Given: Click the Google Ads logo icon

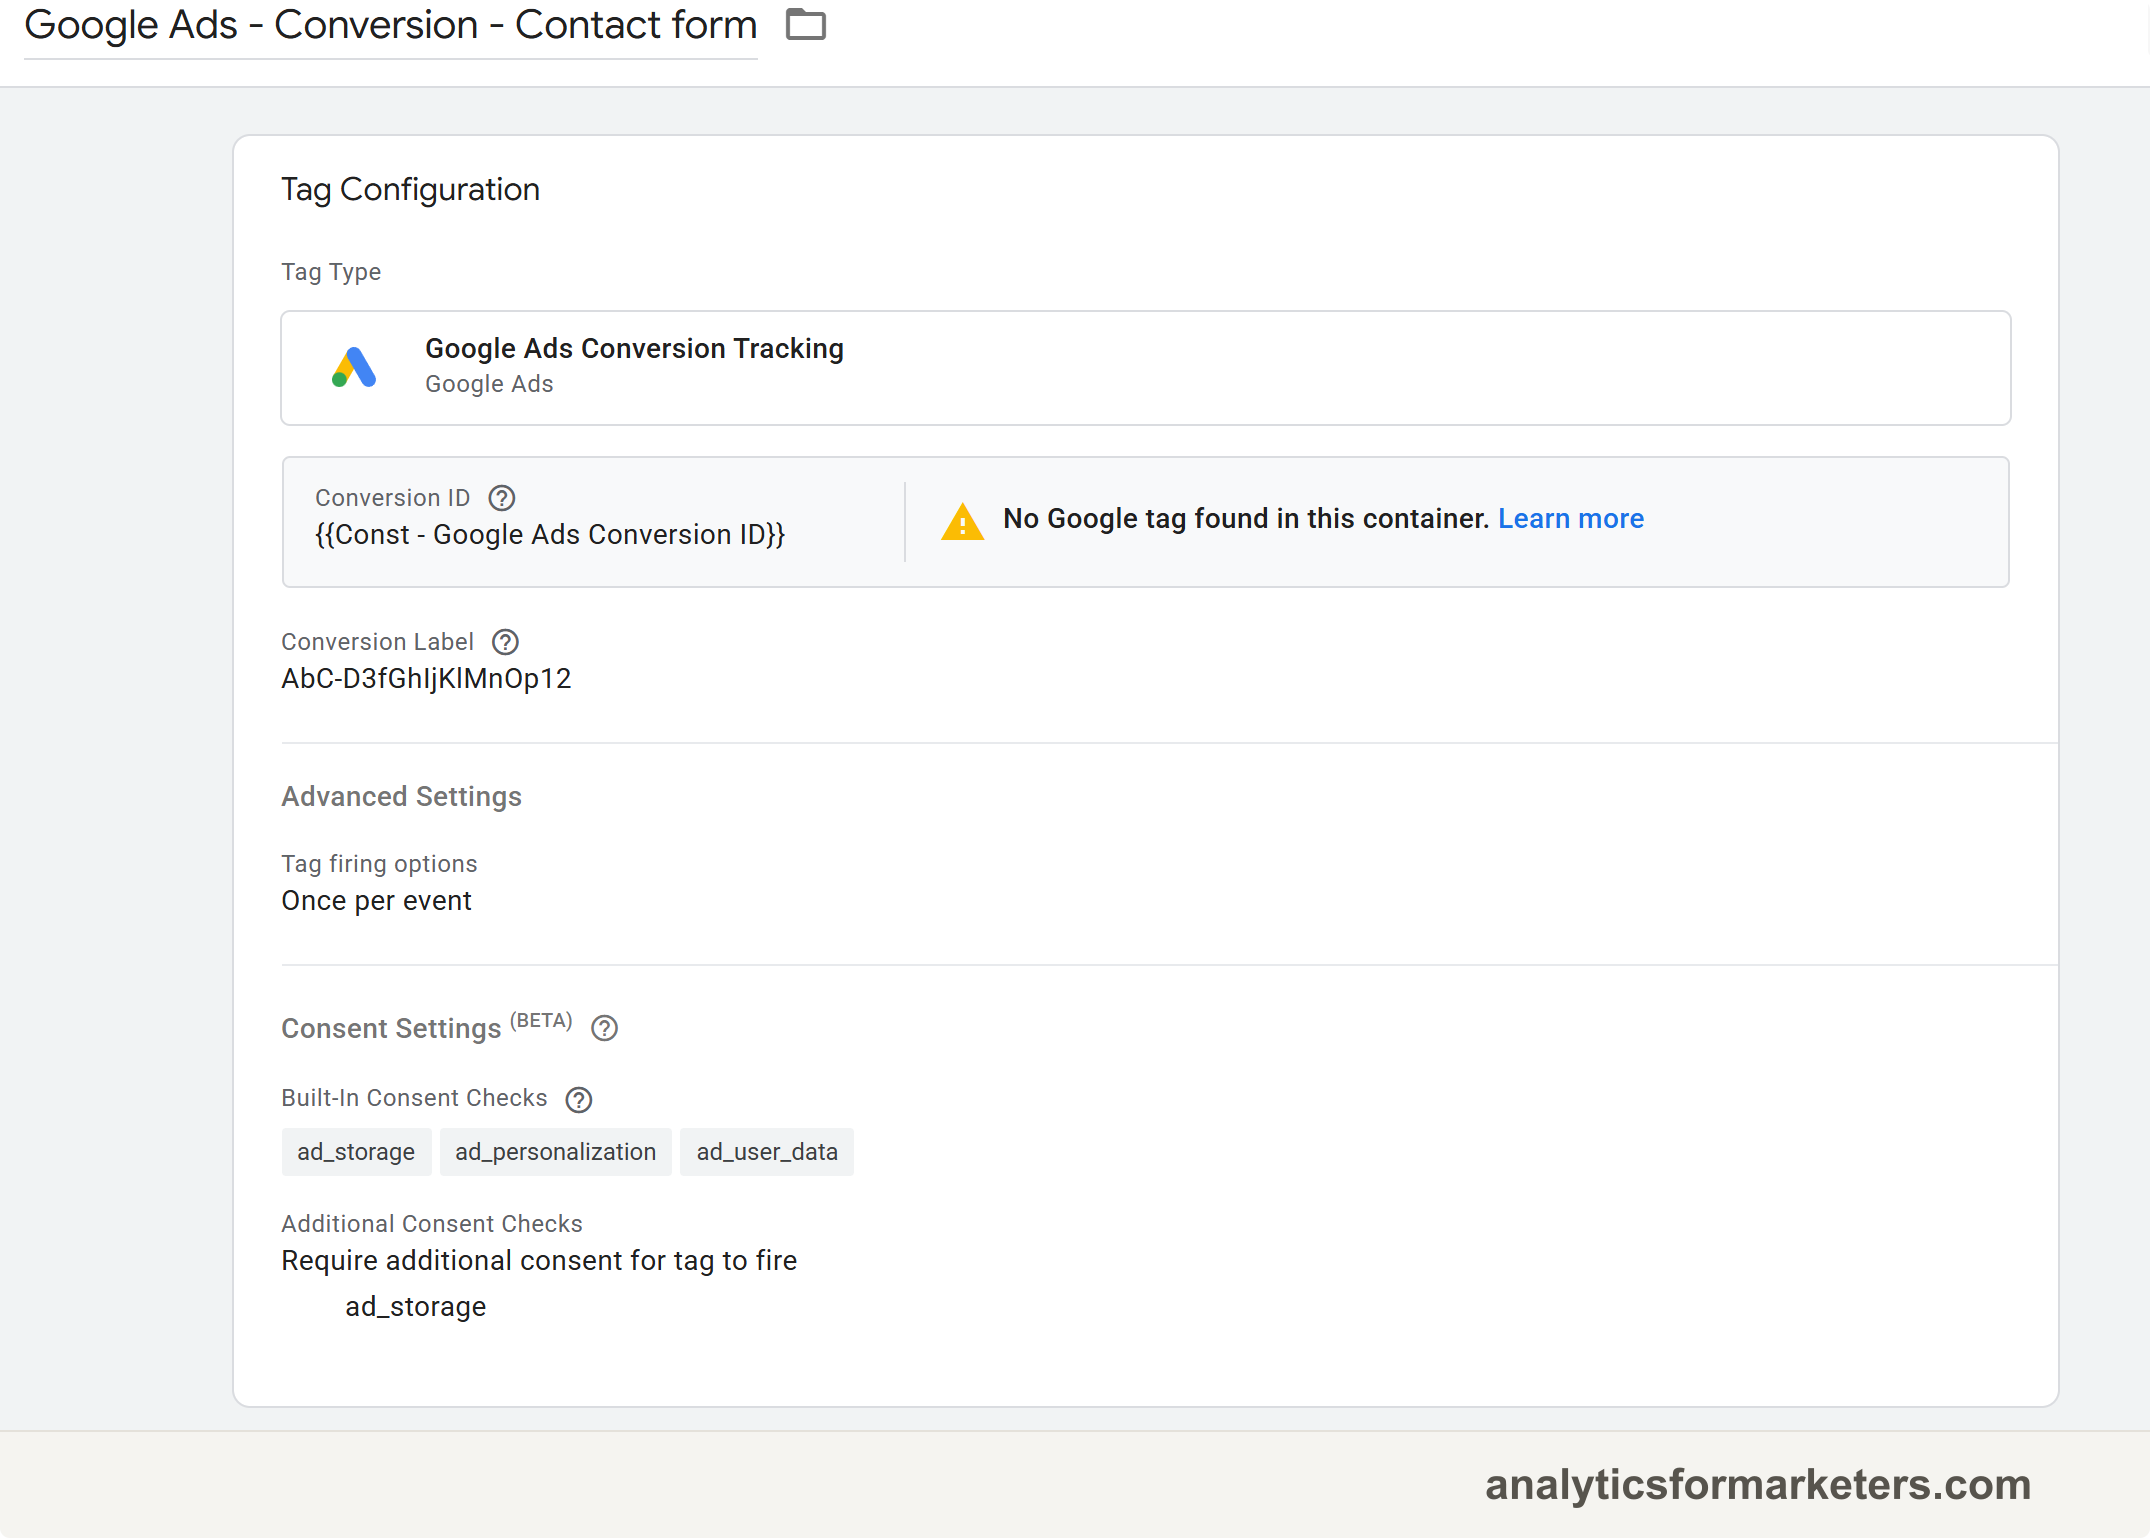Looking at the screenshot, I should 354,367.
